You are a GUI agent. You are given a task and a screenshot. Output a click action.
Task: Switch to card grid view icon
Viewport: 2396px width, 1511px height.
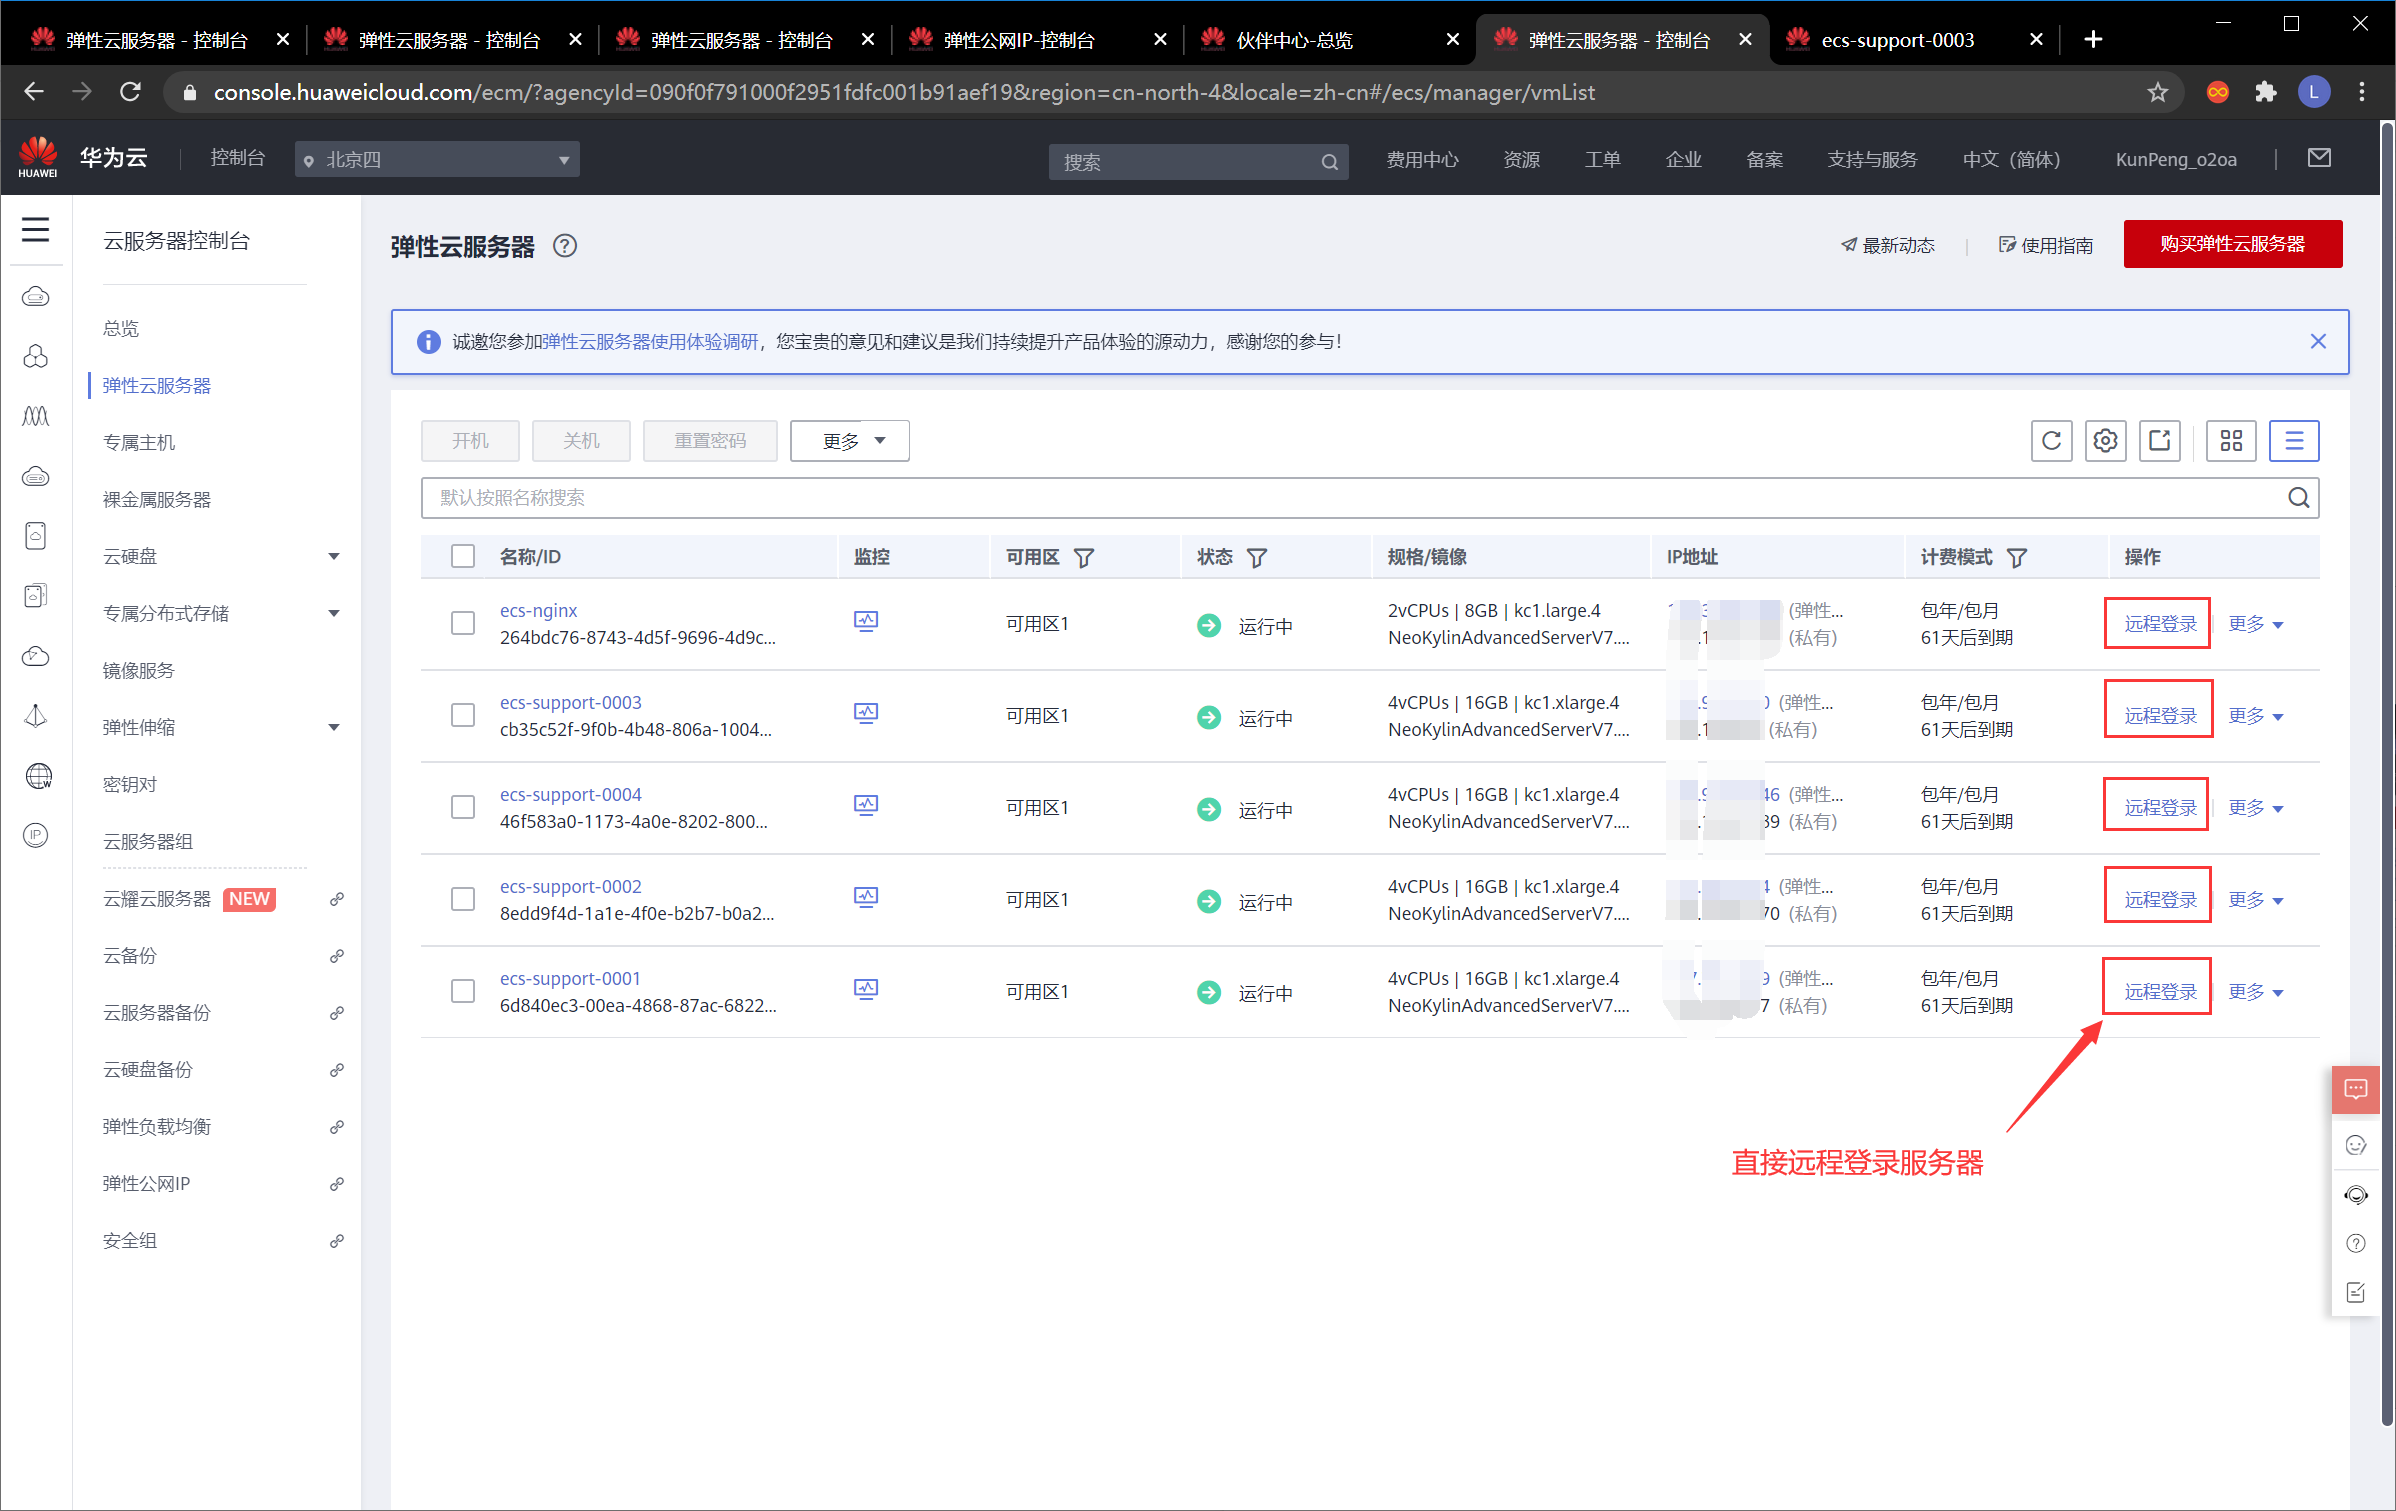point(2231,441)
